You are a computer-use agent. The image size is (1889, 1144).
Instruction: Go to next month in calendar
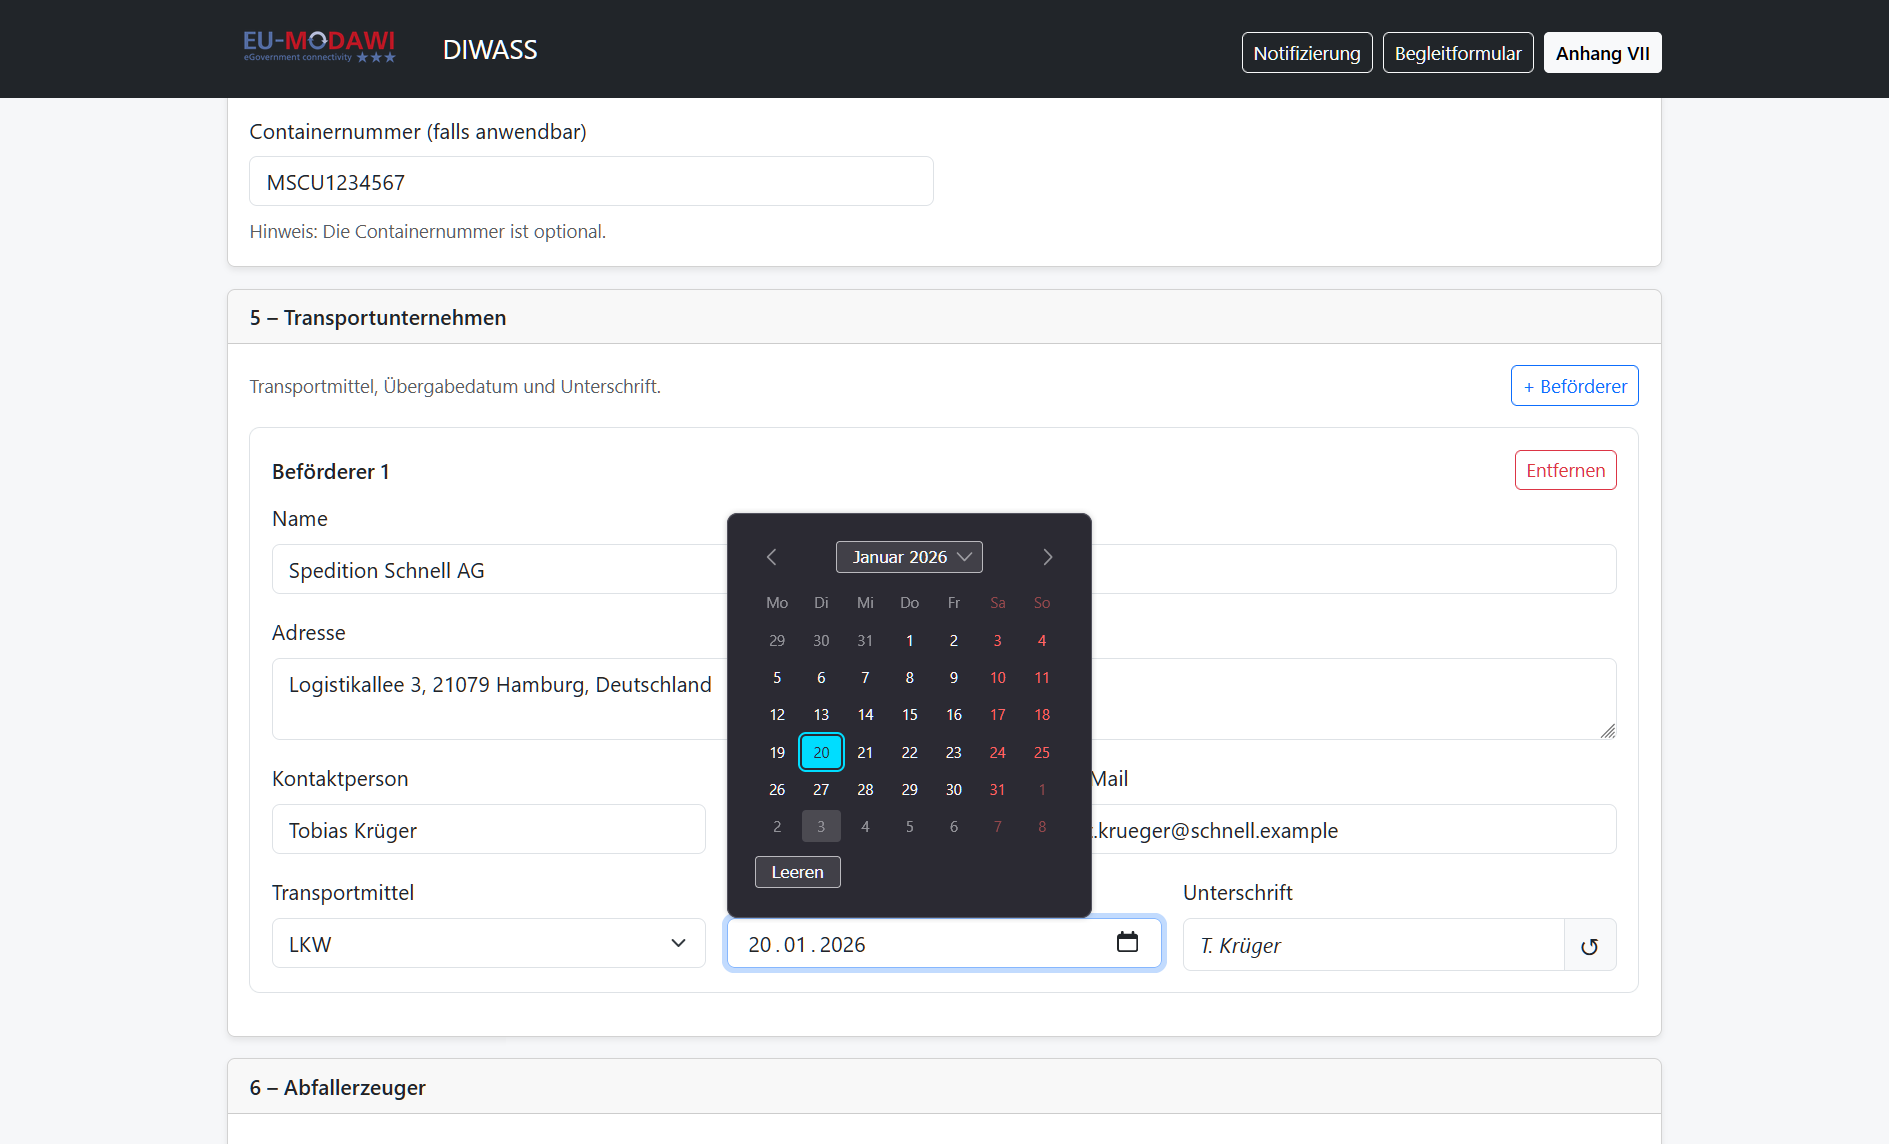pos(1047,557)
